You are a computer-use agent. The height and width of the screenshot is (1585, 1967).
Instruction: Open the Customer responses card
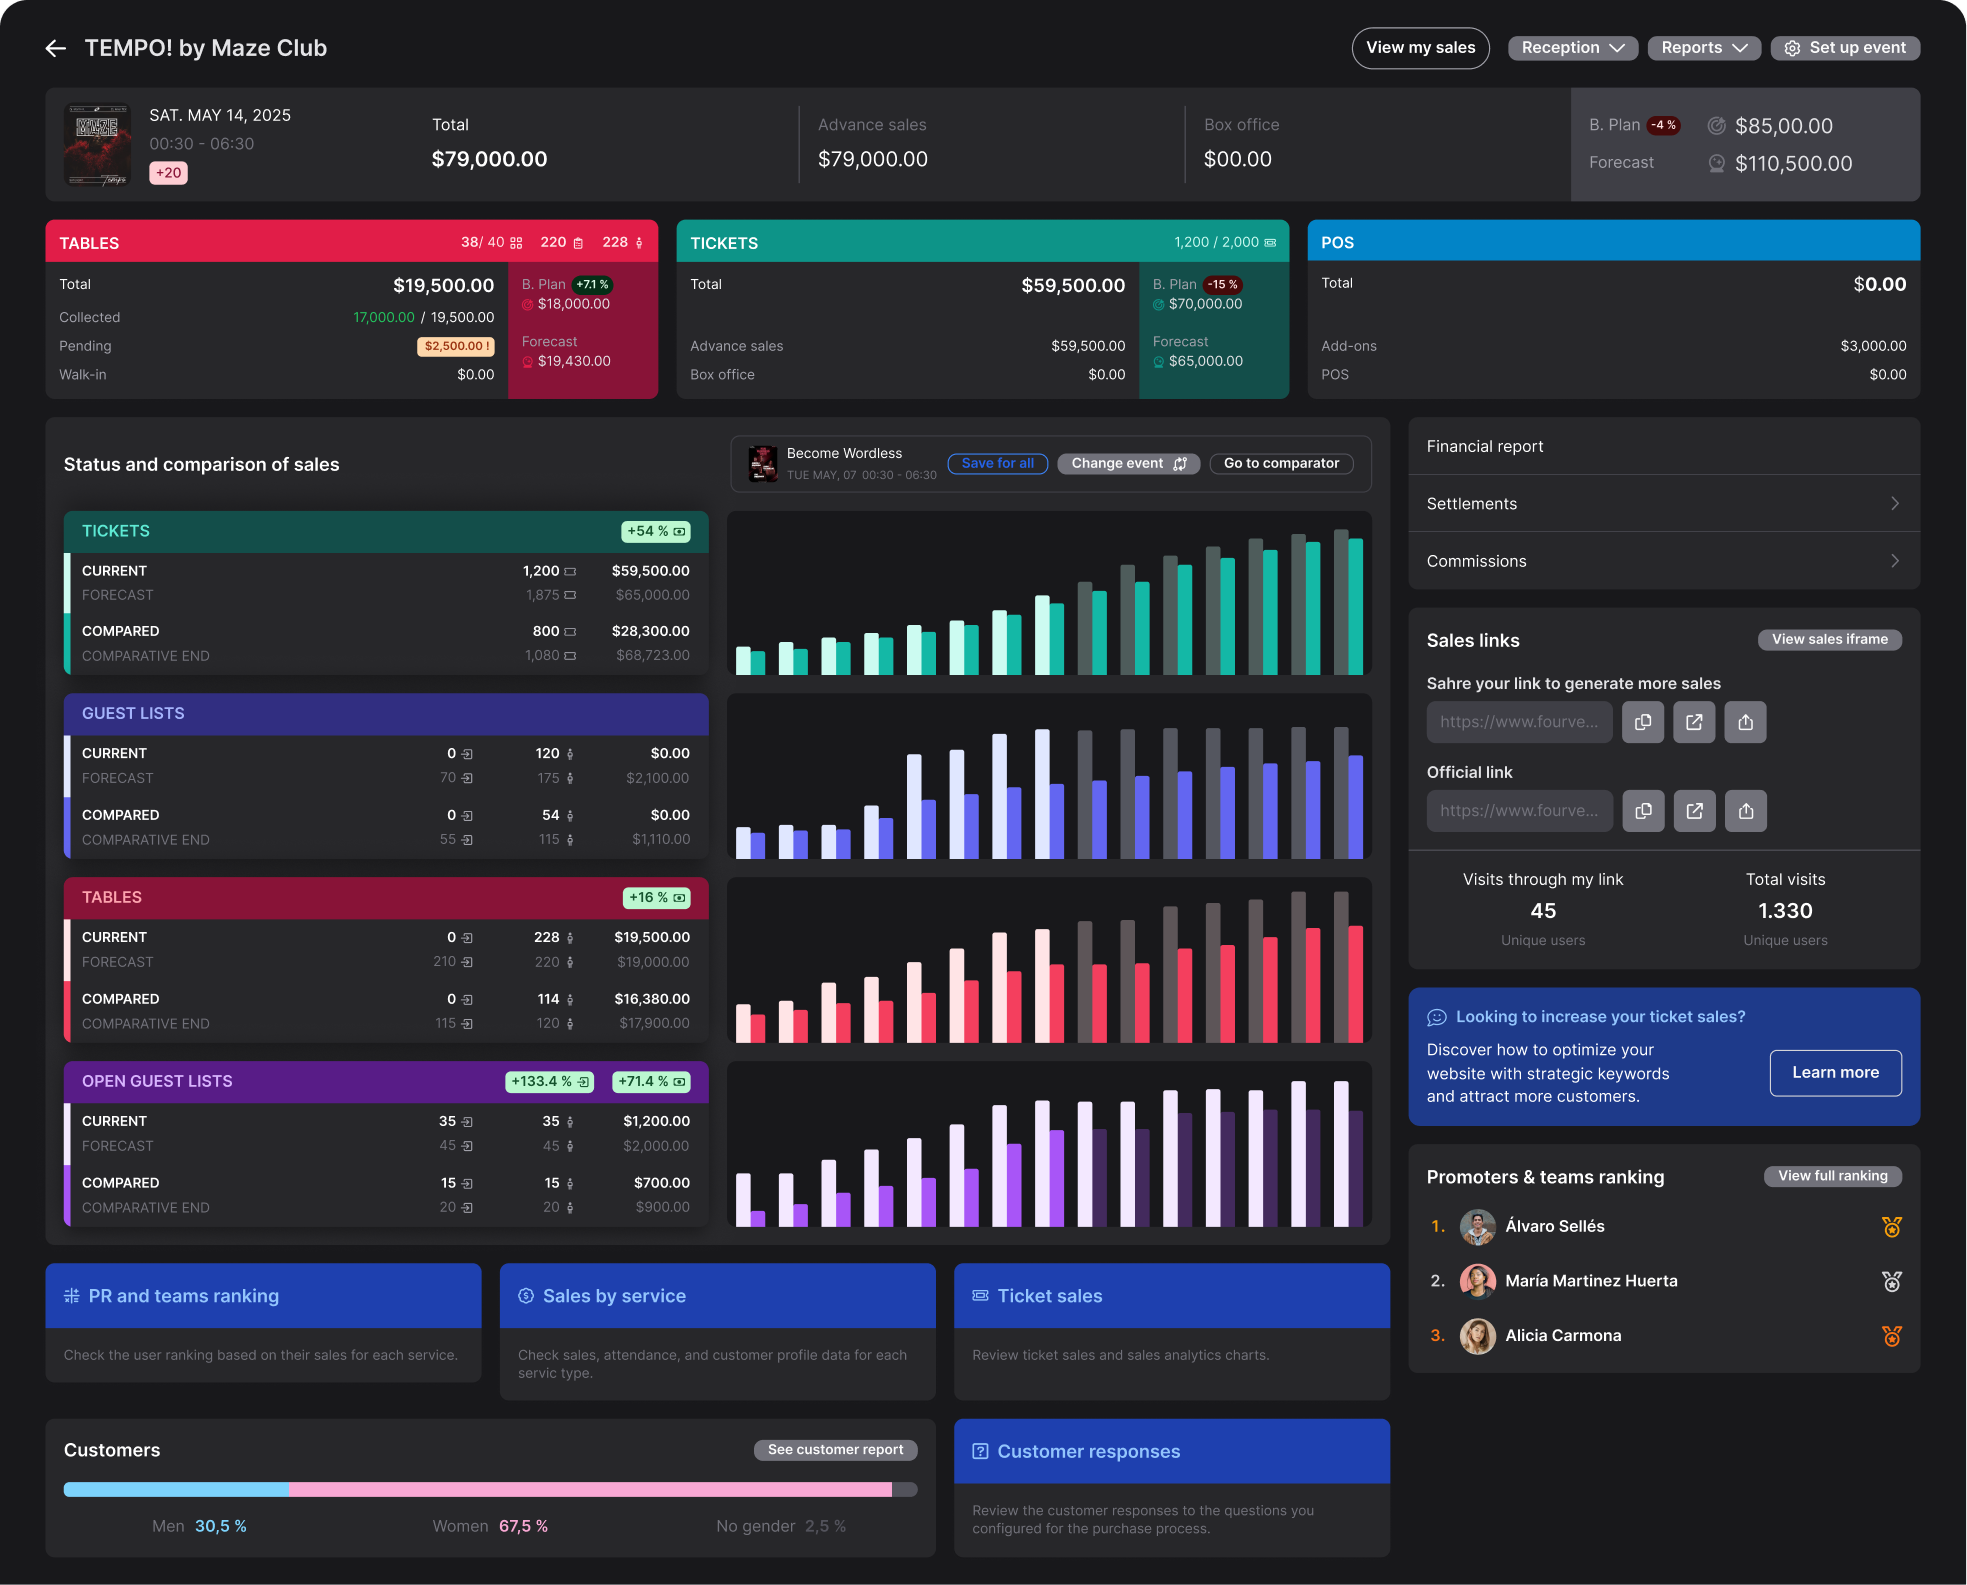coord(1171,1488)
